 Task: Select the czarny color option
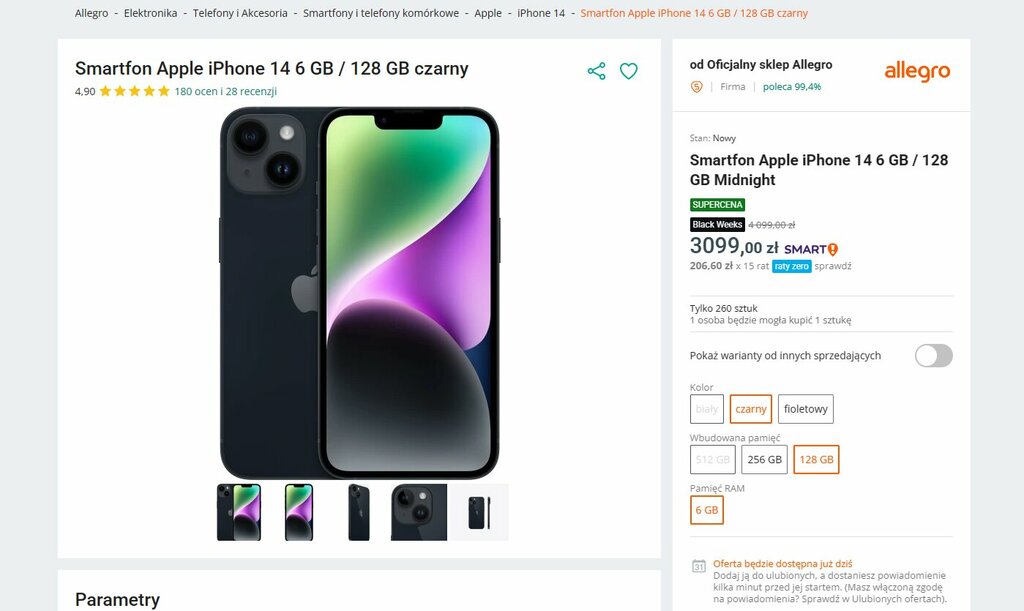coord(751,409)
